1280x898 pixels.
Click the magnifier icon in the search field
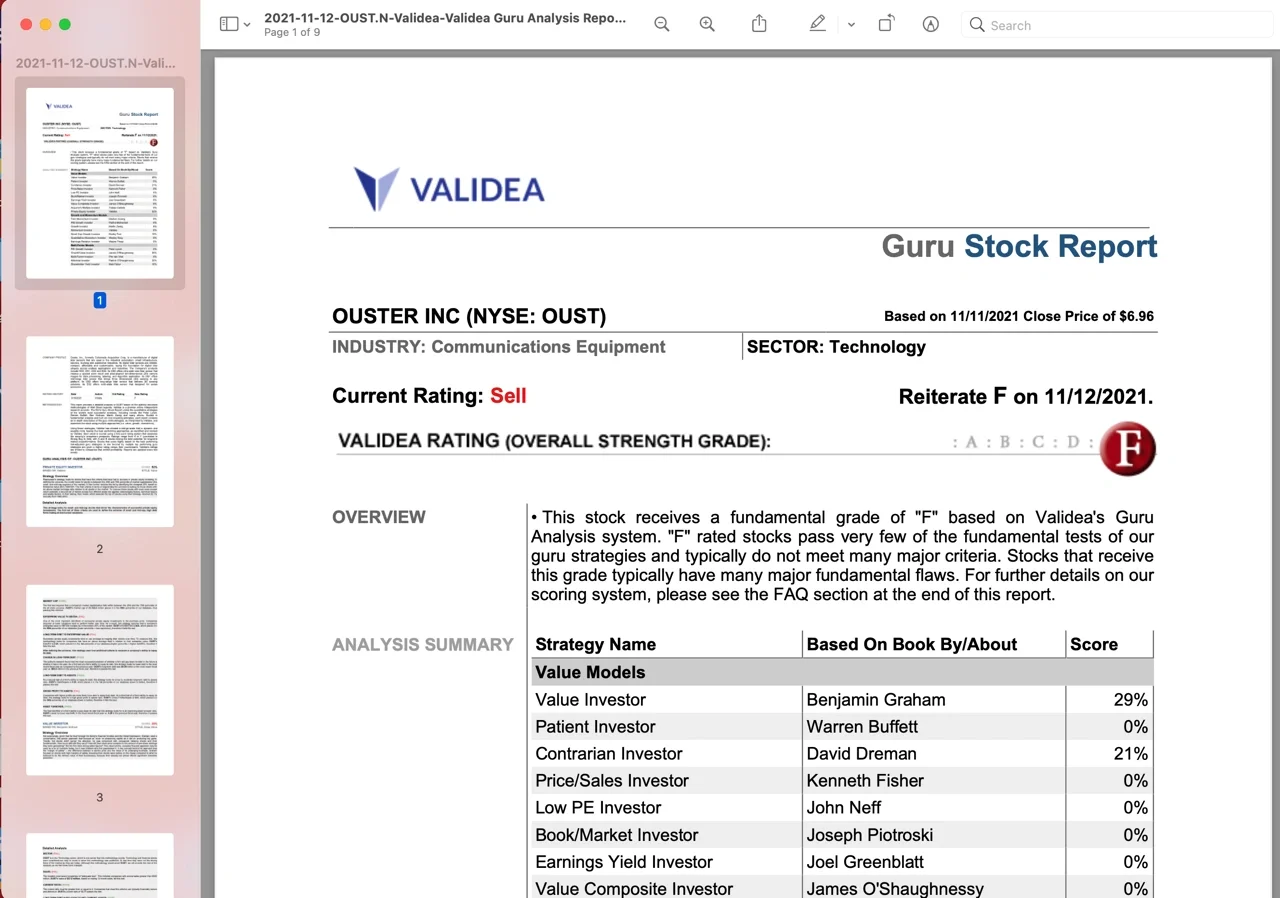point(977,25)
